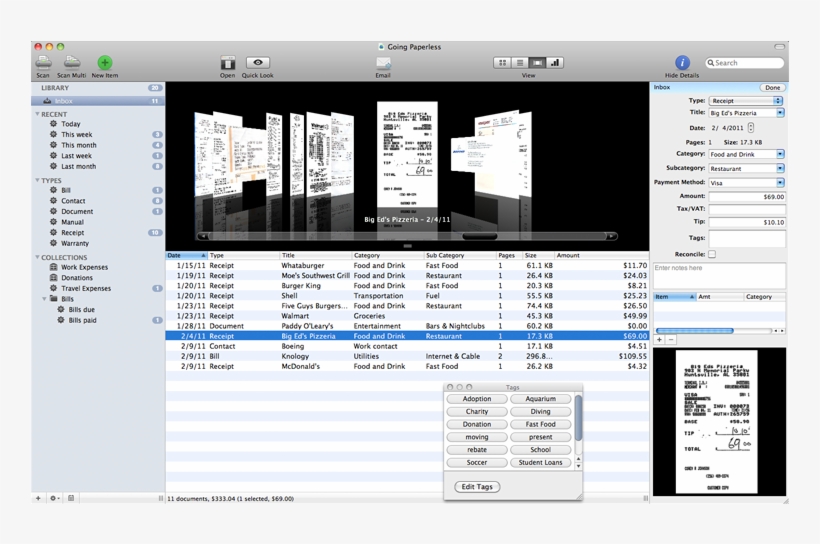Click the Email toolbar icon
This screenshot has width=820, height=544.
point(383,63)
